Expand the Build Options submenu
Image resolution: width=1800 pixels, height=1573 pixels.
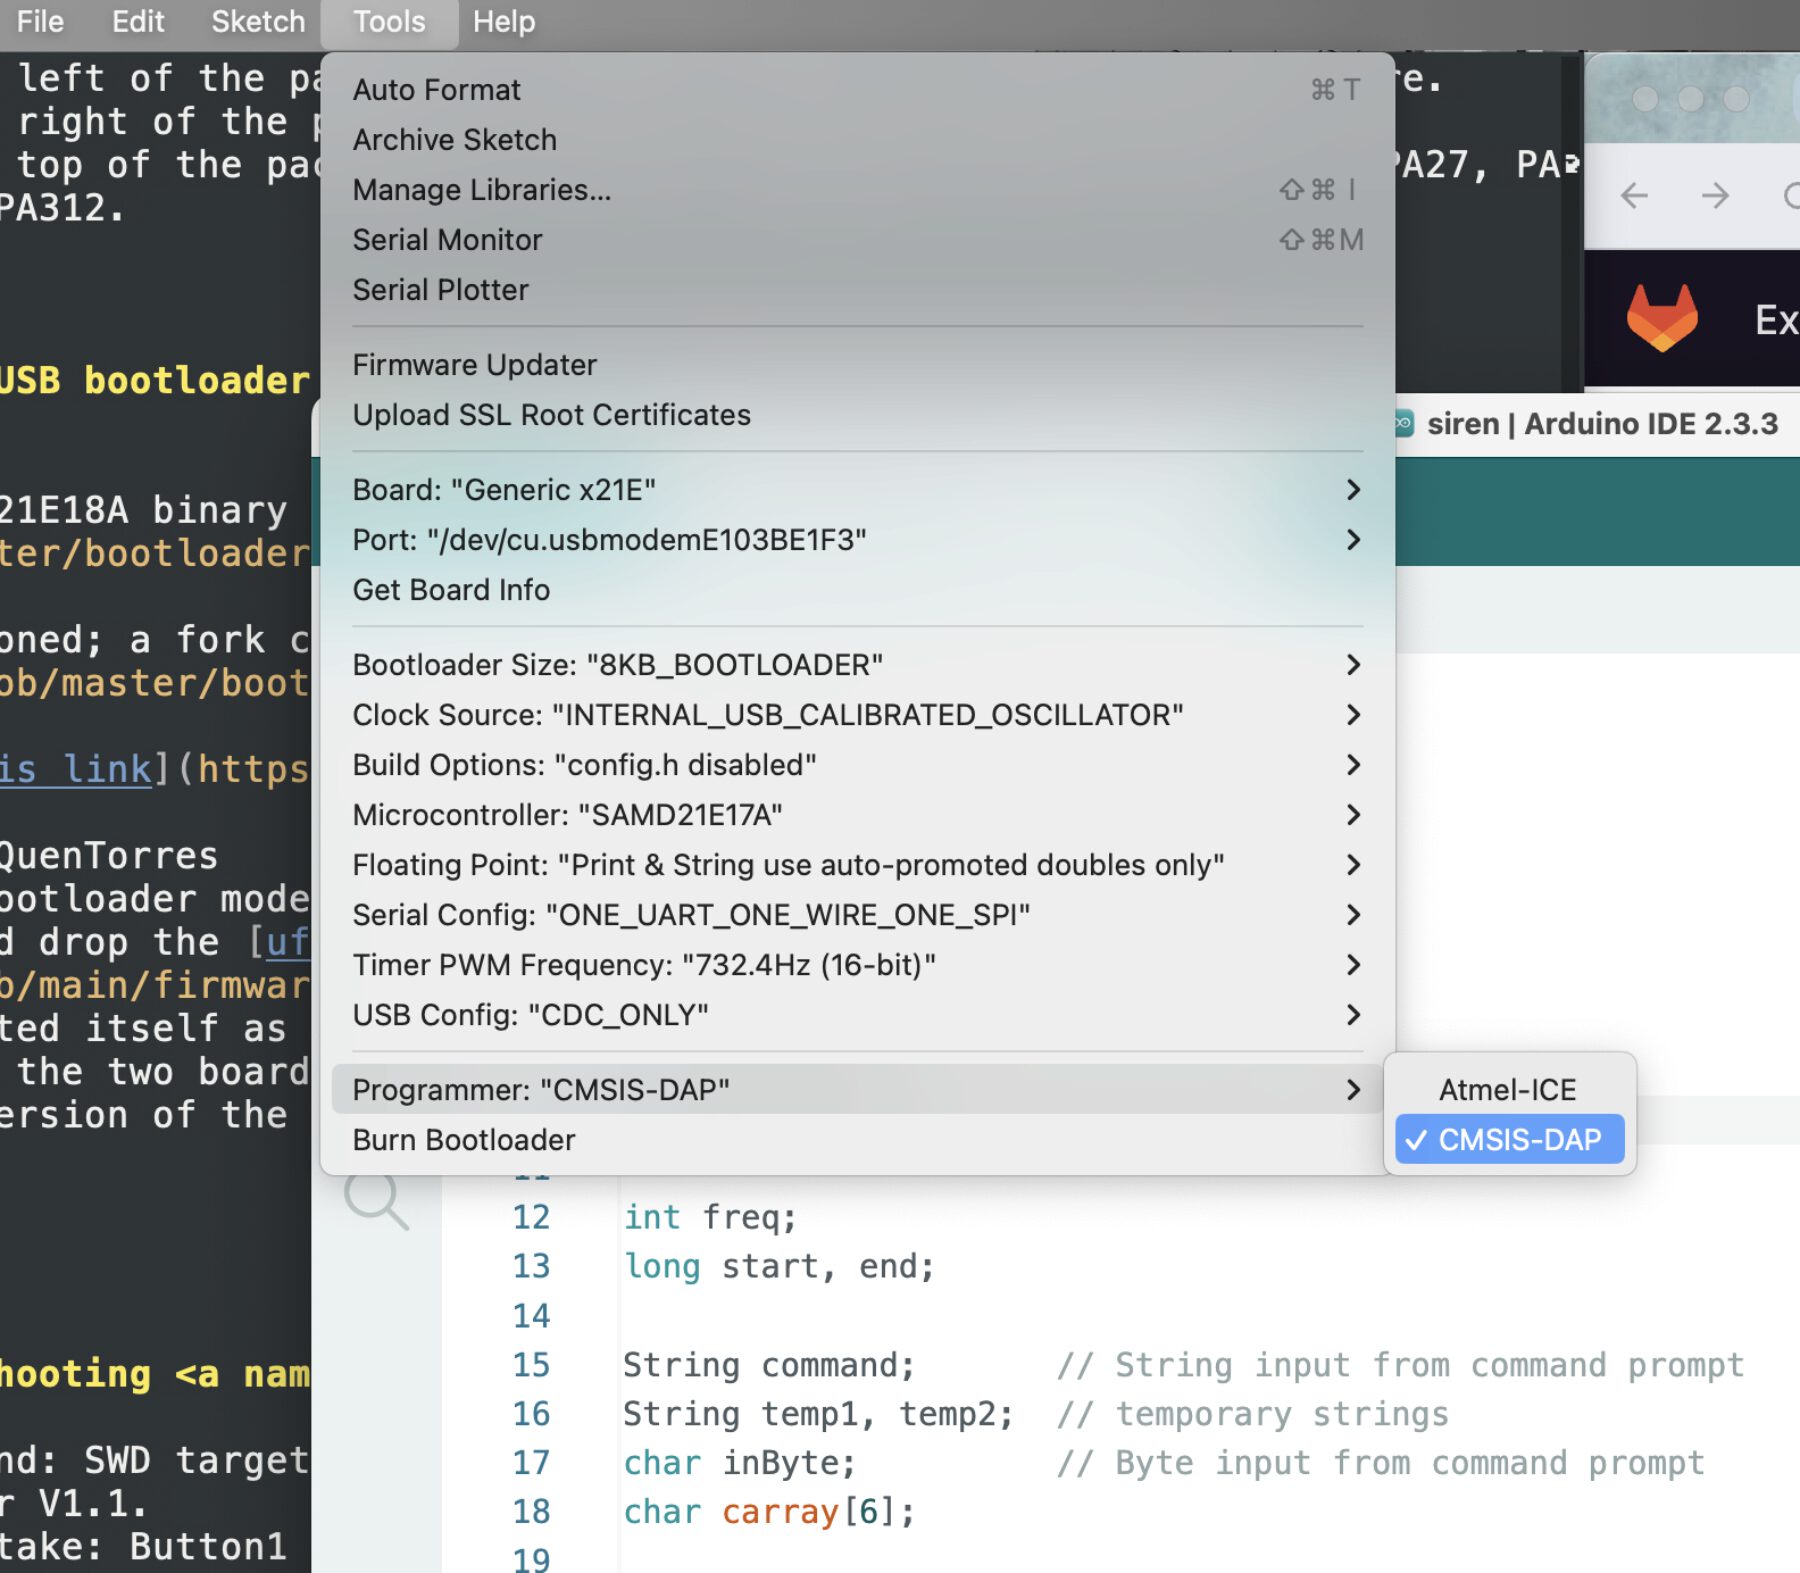tap(857, 765)
